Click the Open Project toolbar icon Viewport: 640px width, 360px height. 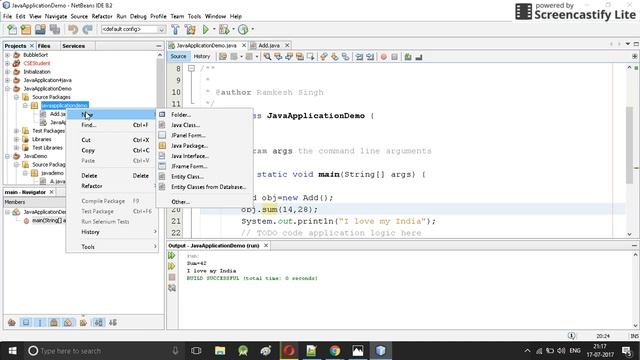click(40, 29)
